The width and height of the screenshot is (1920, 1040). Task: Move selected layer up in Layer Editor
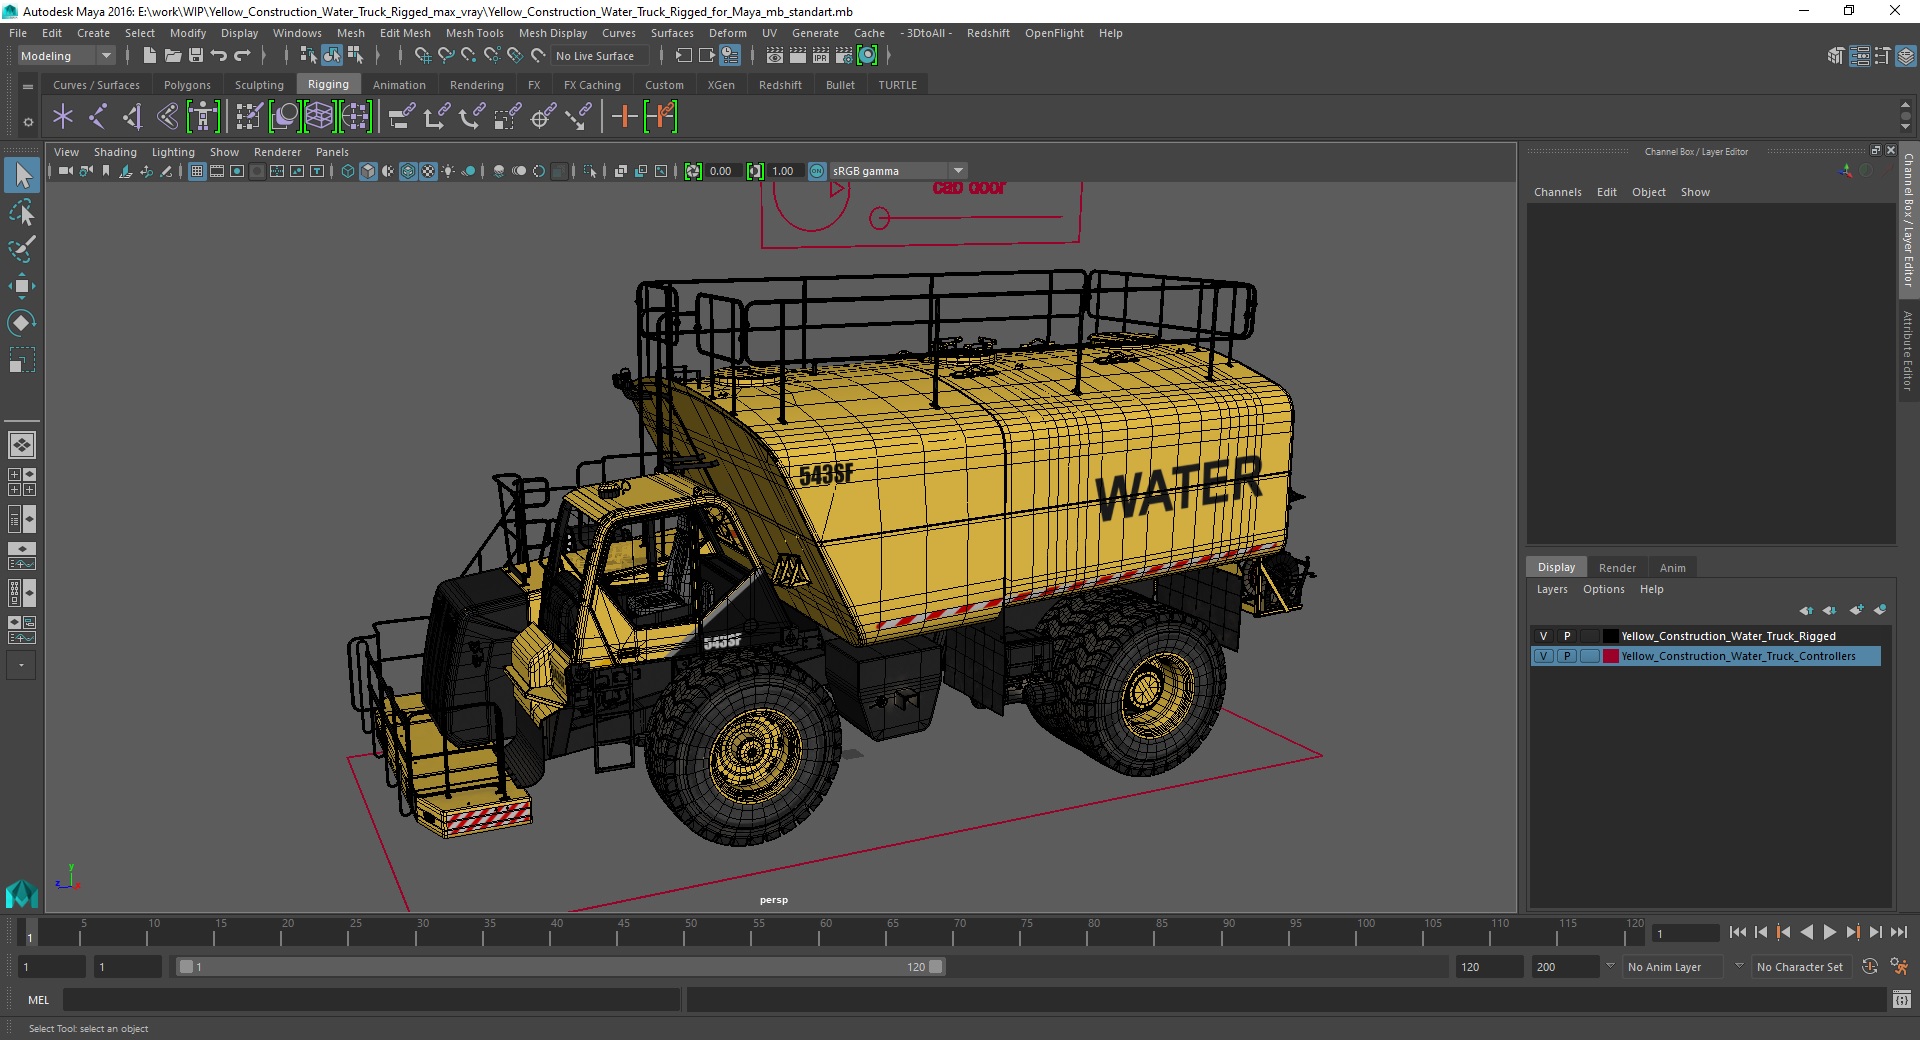1806,610
